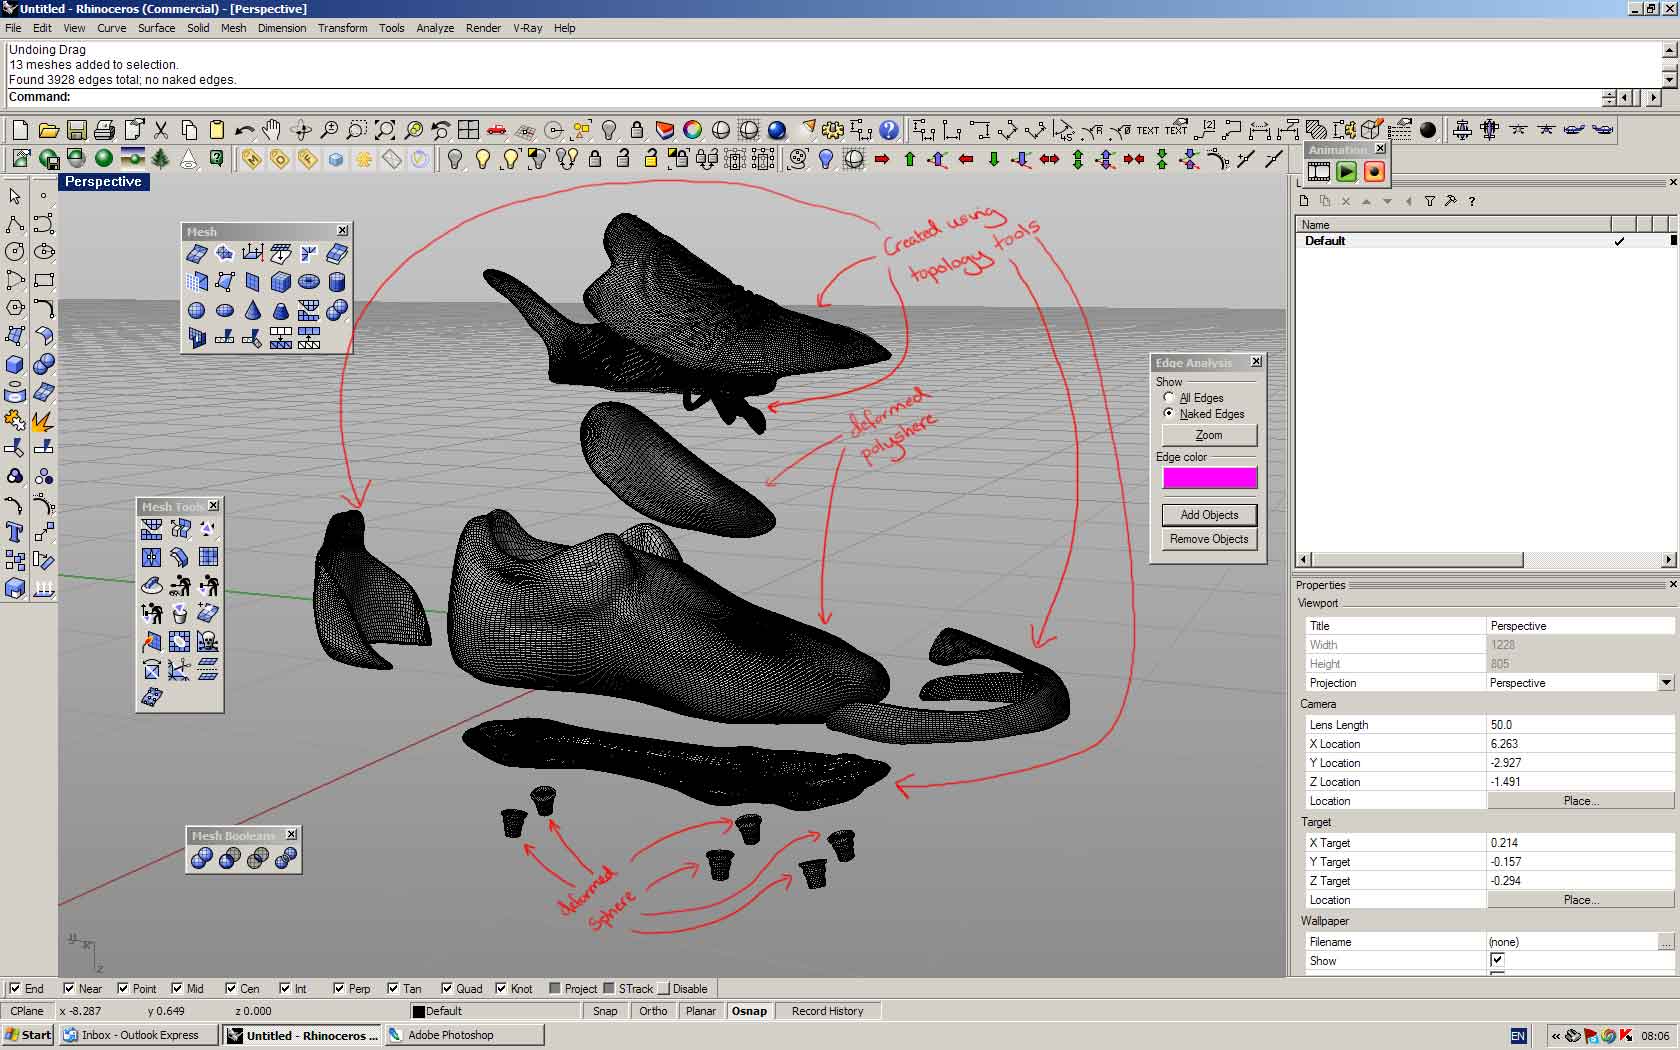This screenshot has height=1050, width=1680.
Task: Click the hammer Tools icon in Layers panel
Action: (x=1451, y=201)
